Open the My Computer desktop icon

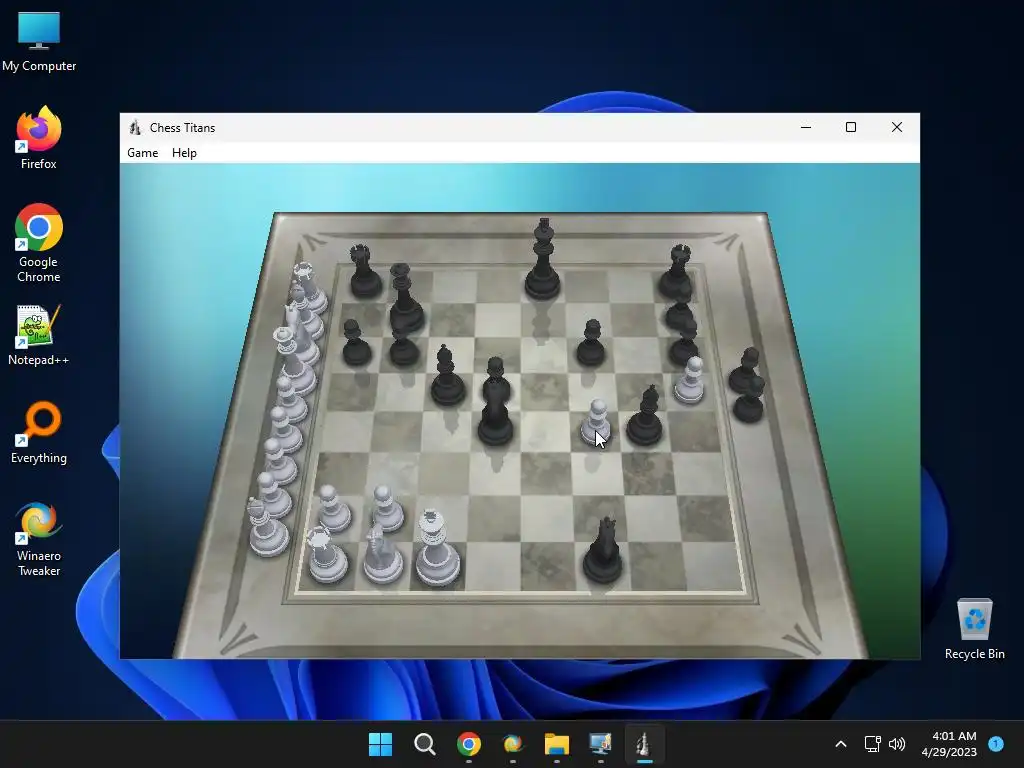(x=39, y=41)
